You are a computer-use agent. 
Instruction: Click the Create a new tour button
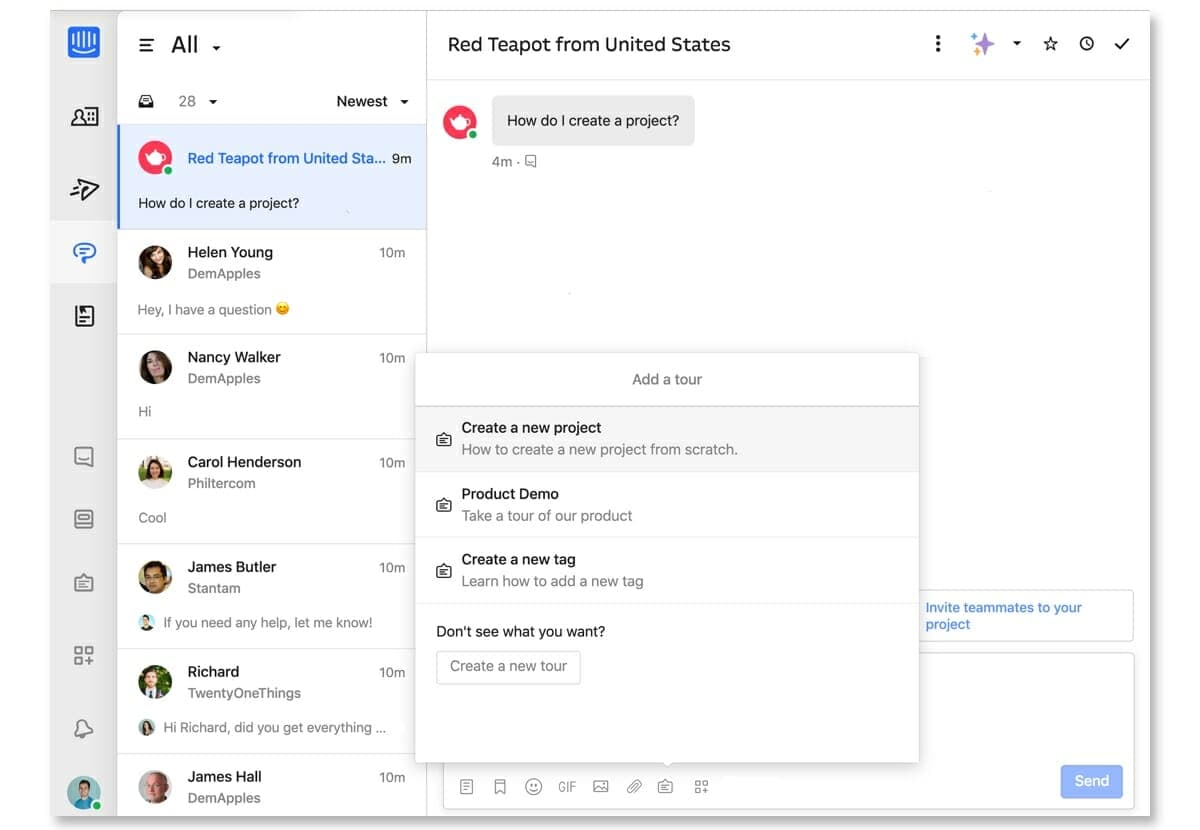click(508, 666)
